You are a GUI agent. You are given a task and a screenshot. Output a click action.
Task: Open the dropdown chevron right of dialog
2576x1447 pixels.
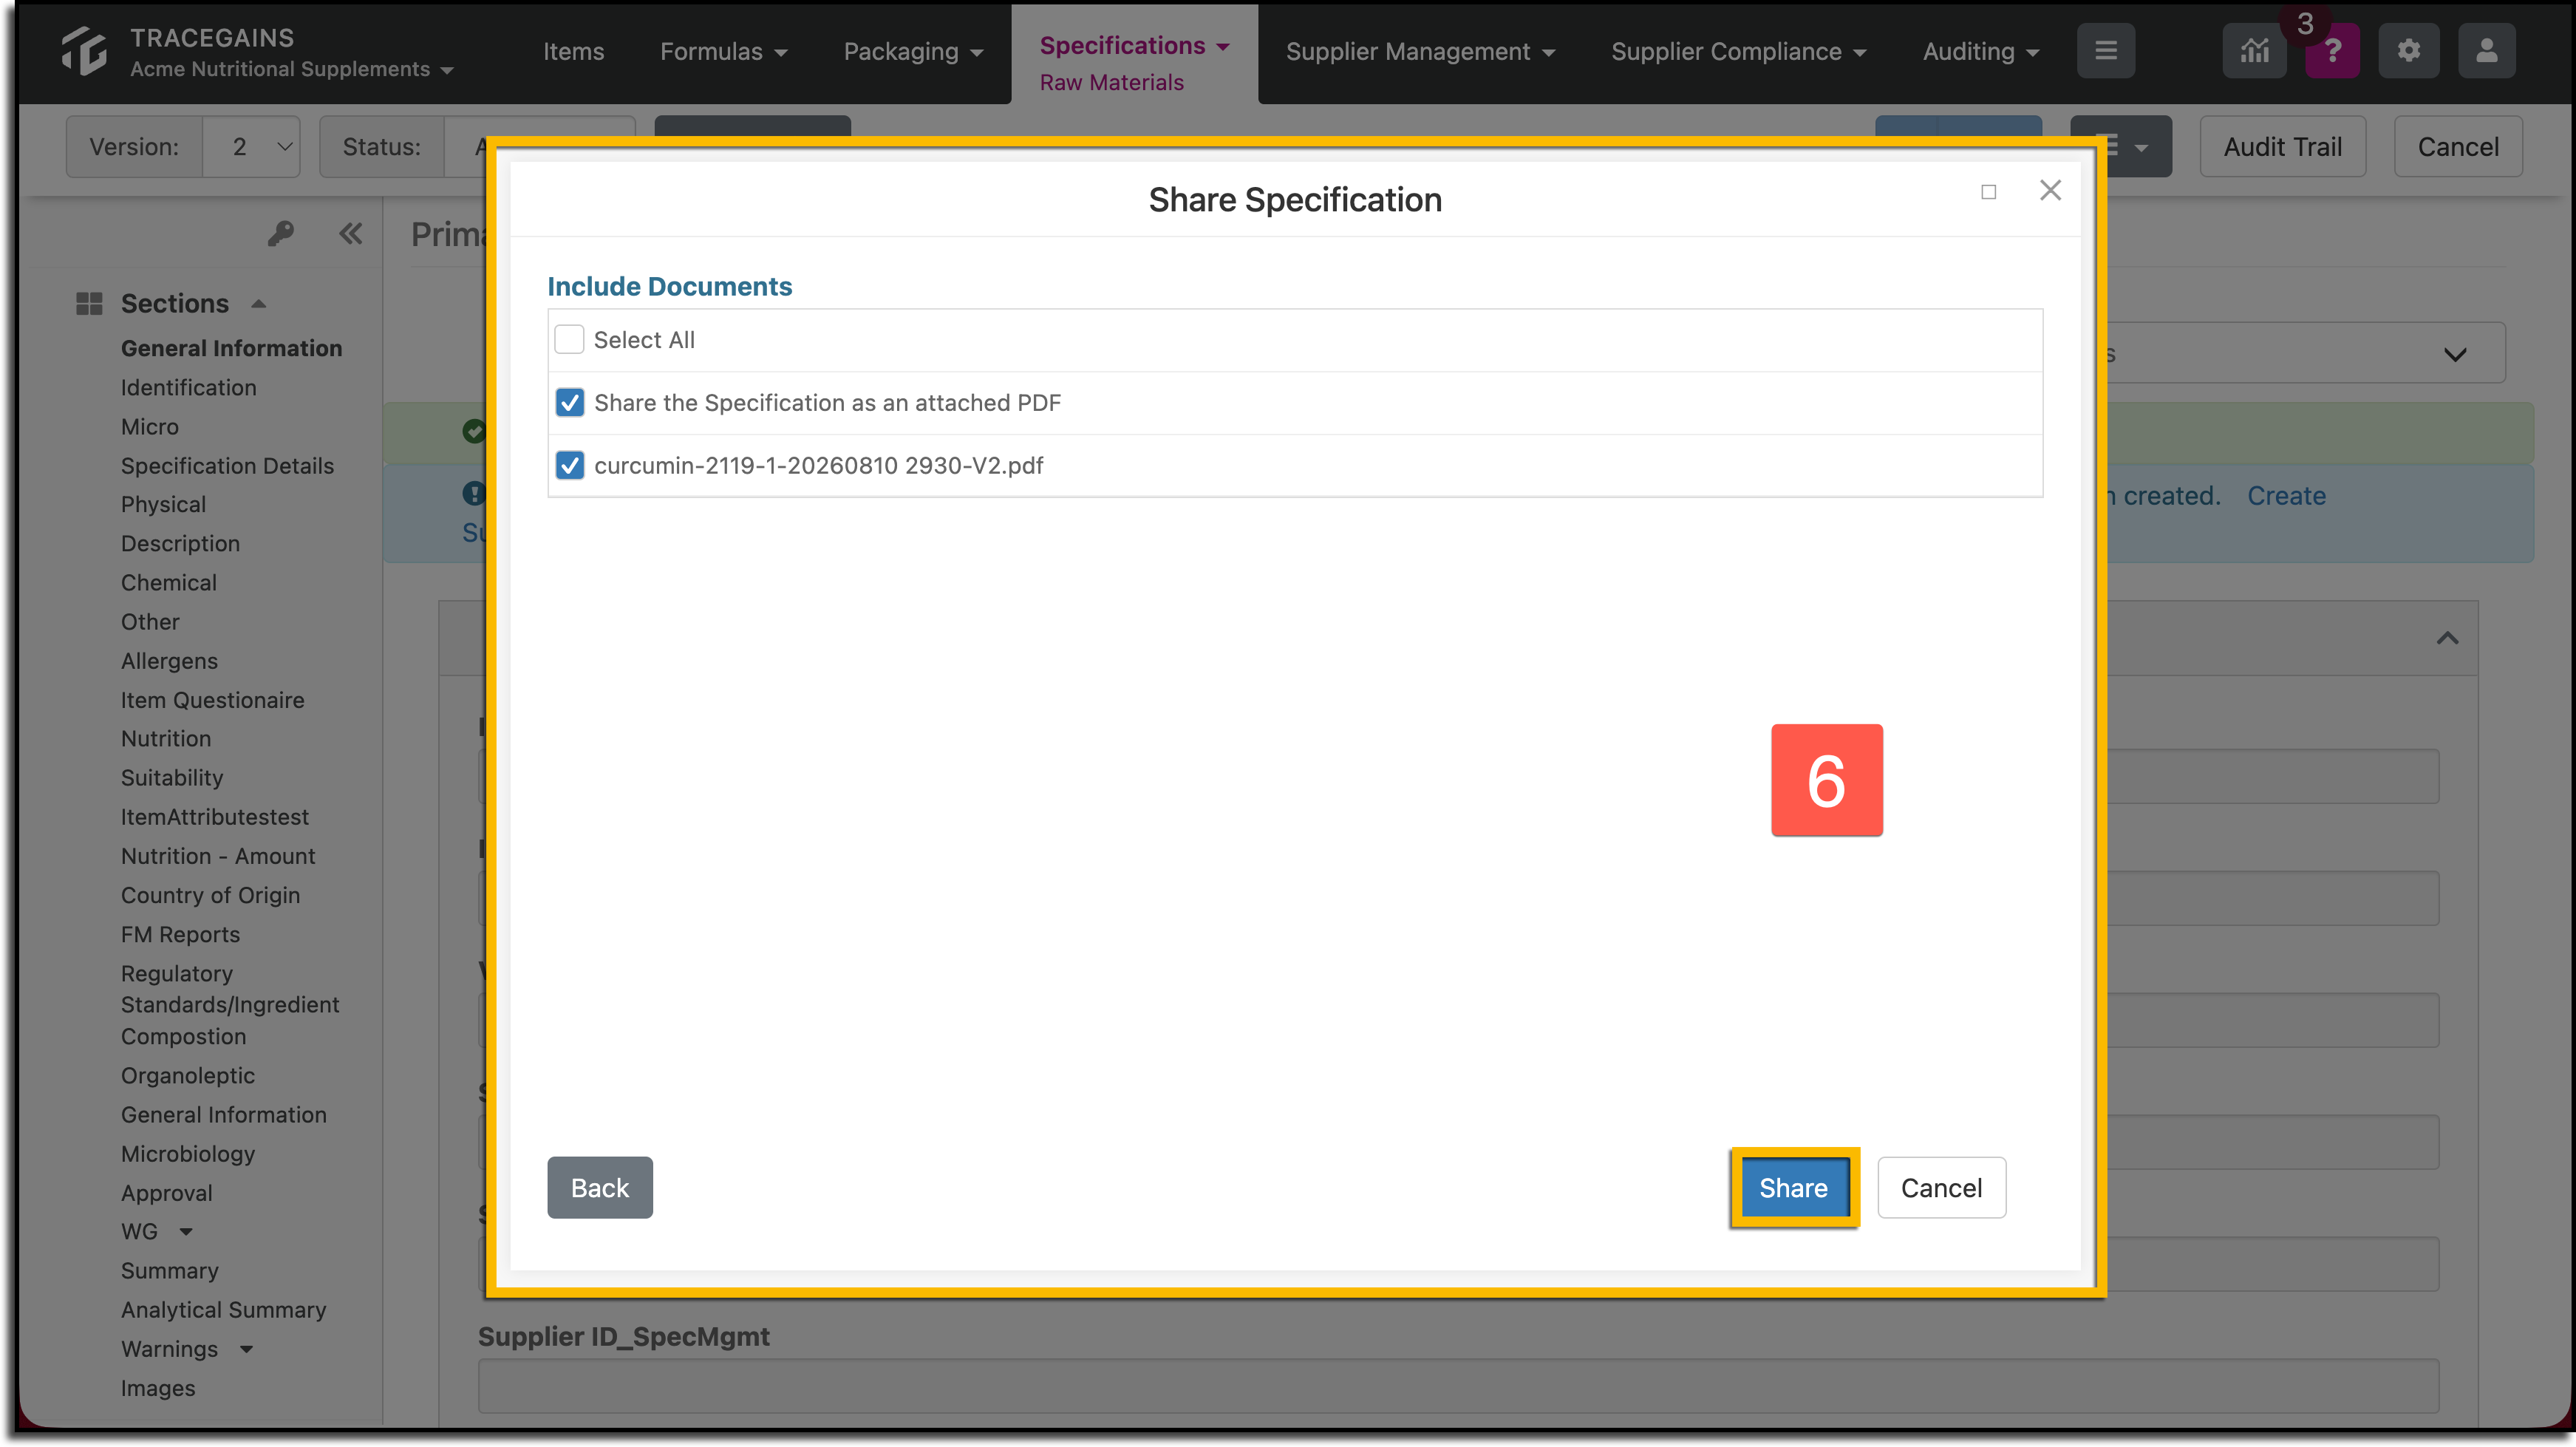click(2455, 355)
